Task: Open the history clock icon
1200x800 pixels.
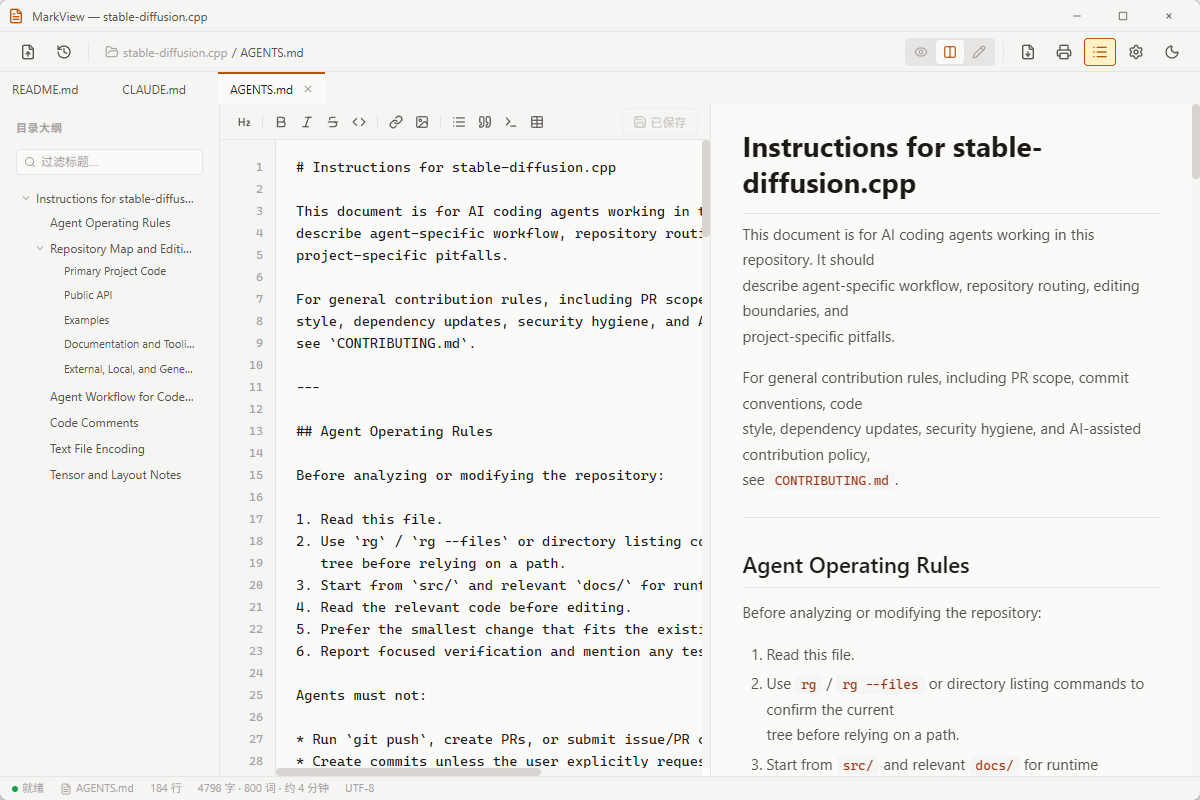Action: click(64, 52)
